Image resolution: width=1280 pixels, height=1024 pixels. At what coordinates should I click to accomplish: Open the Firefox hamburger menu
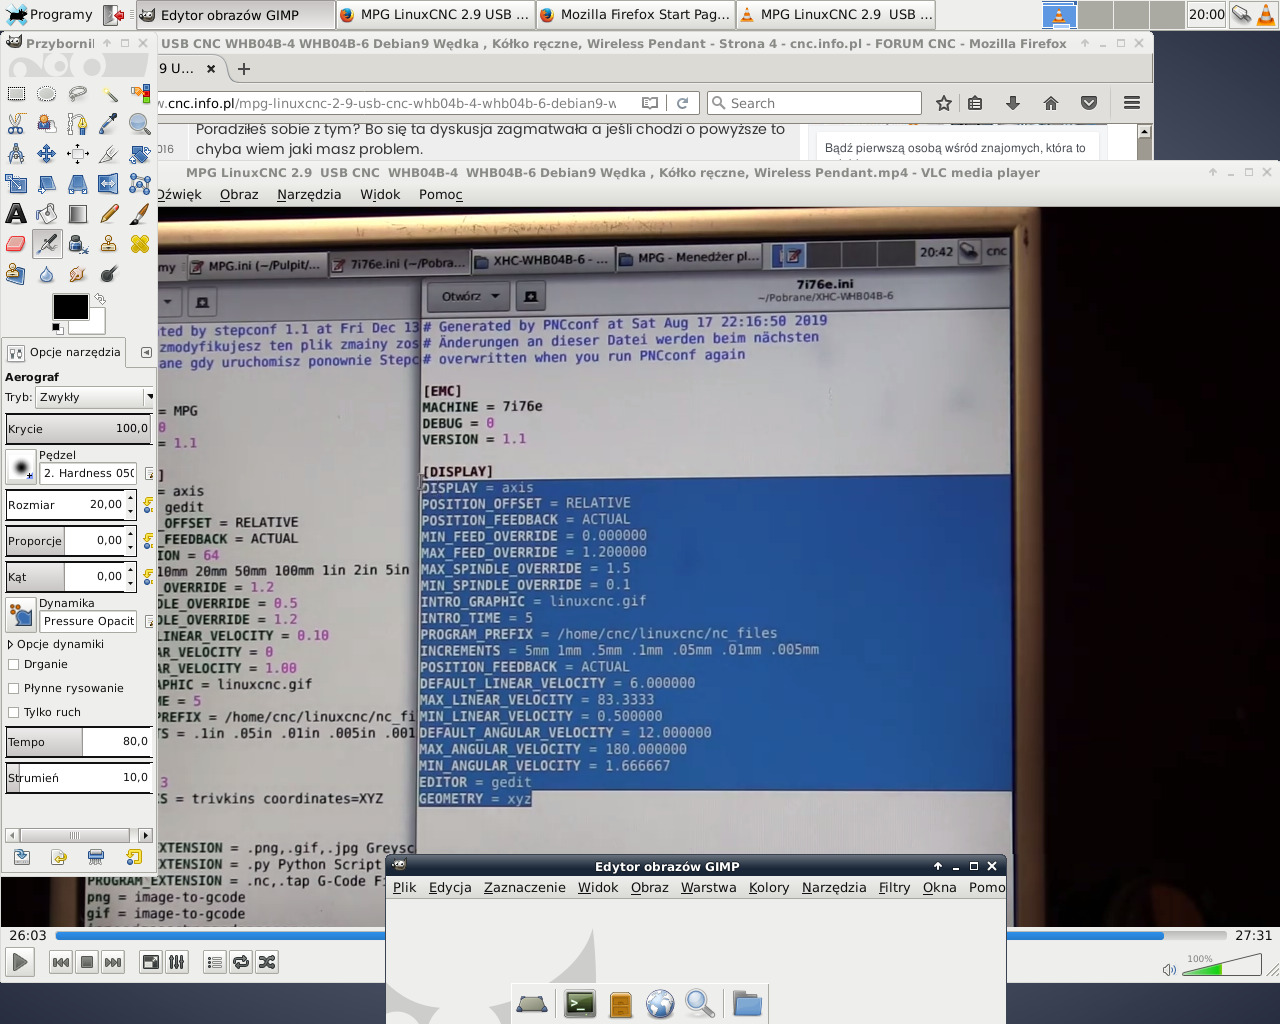coord(1132,103)
